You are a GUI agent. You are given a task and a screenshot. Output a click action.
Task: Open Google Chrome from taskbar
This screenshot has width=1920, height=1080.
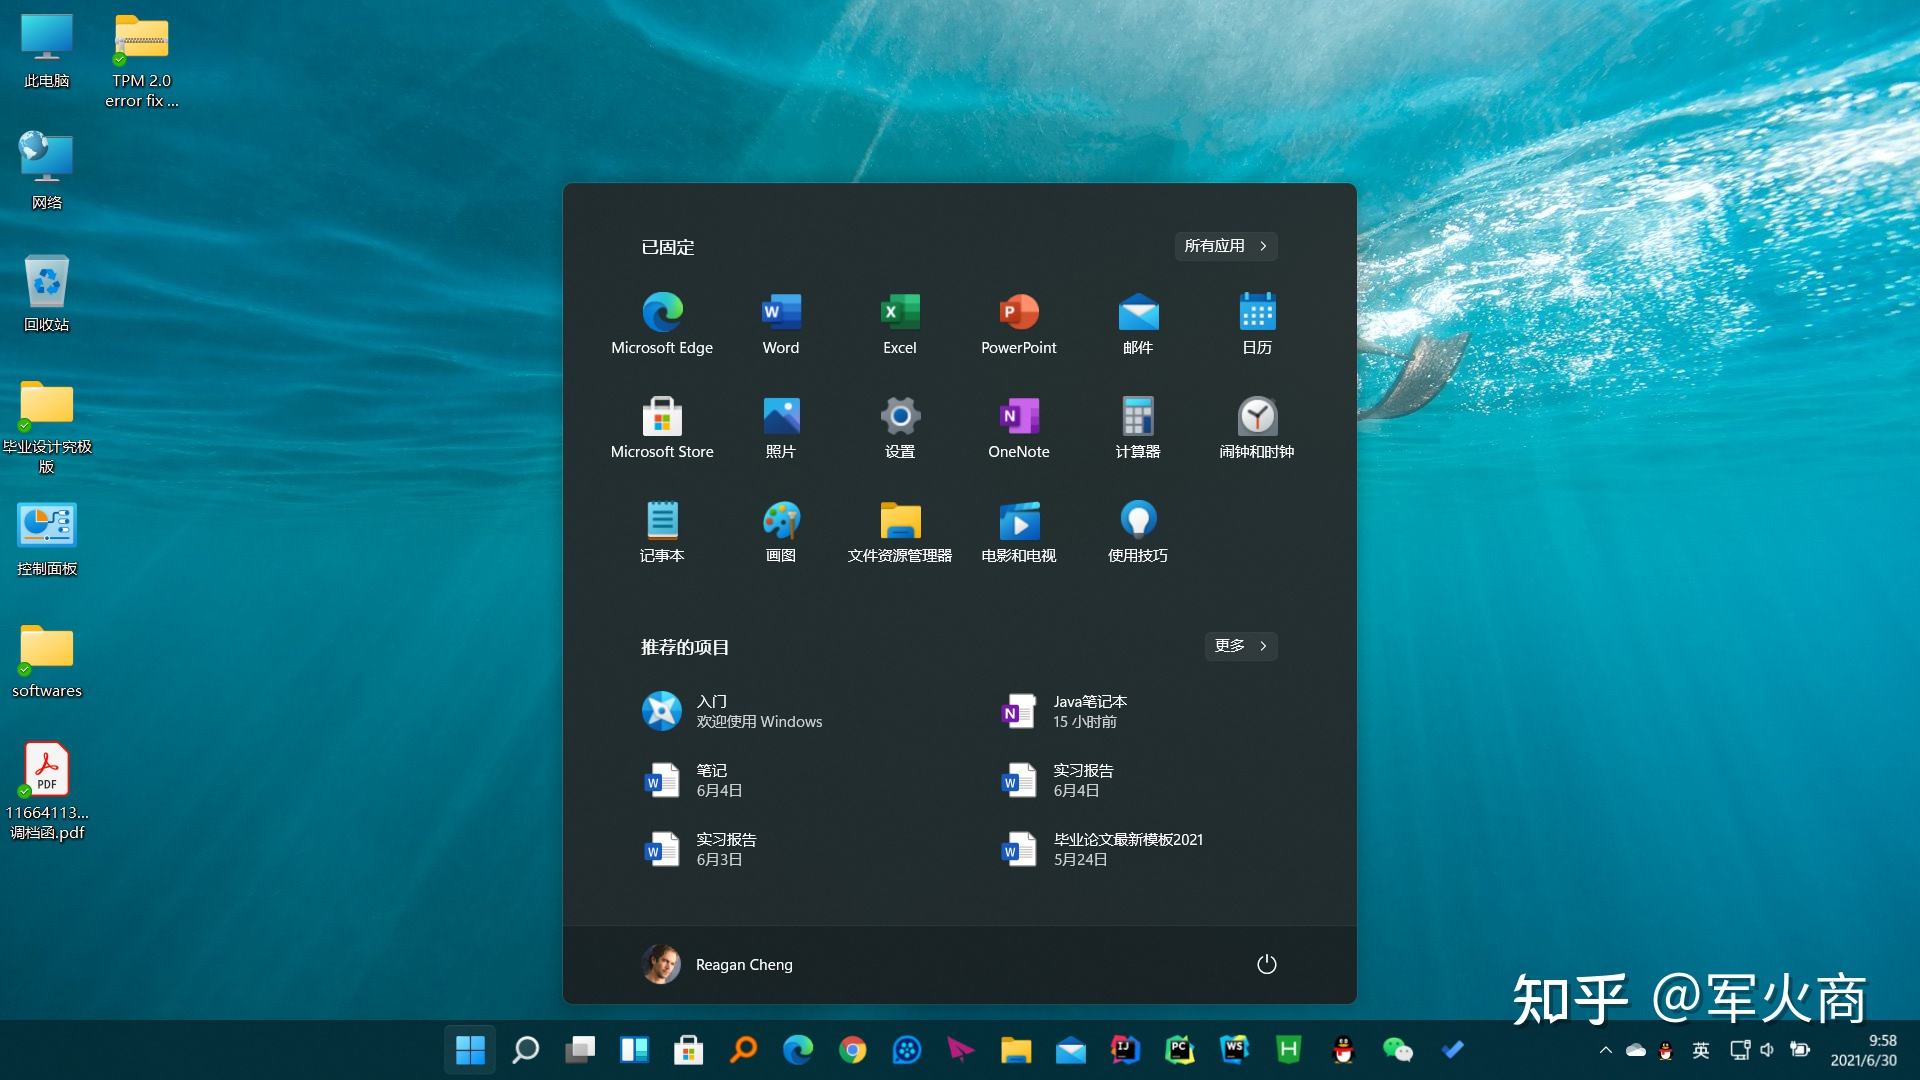click(x=852, y=1050)
